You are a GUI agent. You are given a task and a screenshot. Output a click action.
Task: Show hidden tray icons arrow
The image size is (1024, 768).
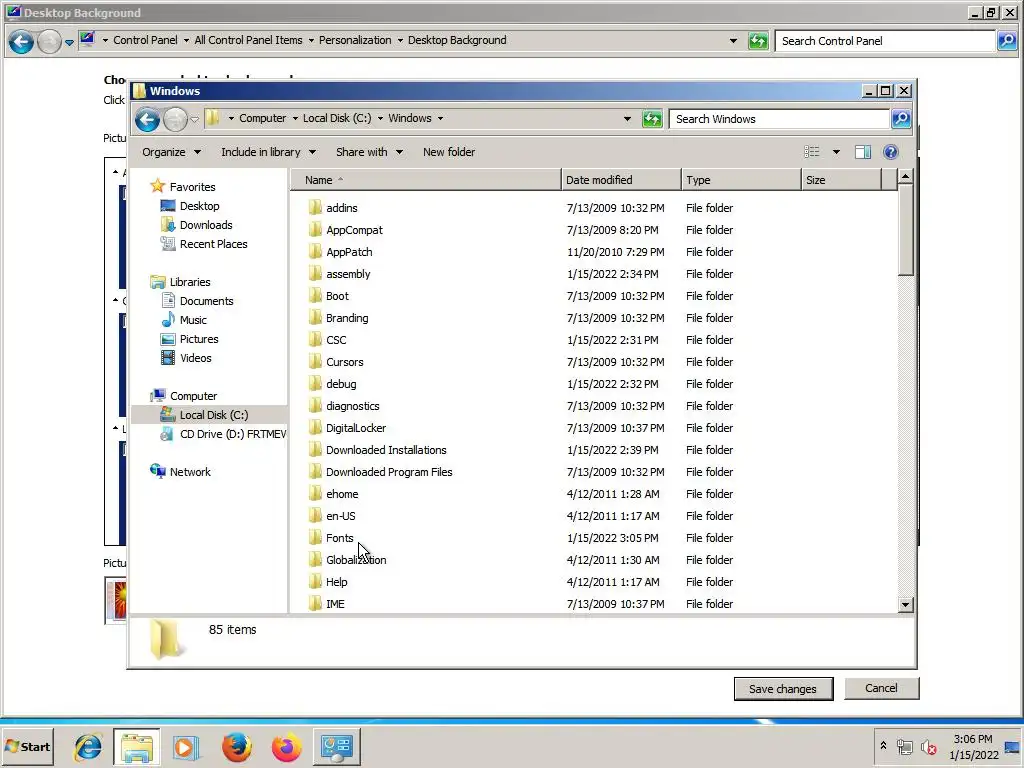click(x=883, y=745)
